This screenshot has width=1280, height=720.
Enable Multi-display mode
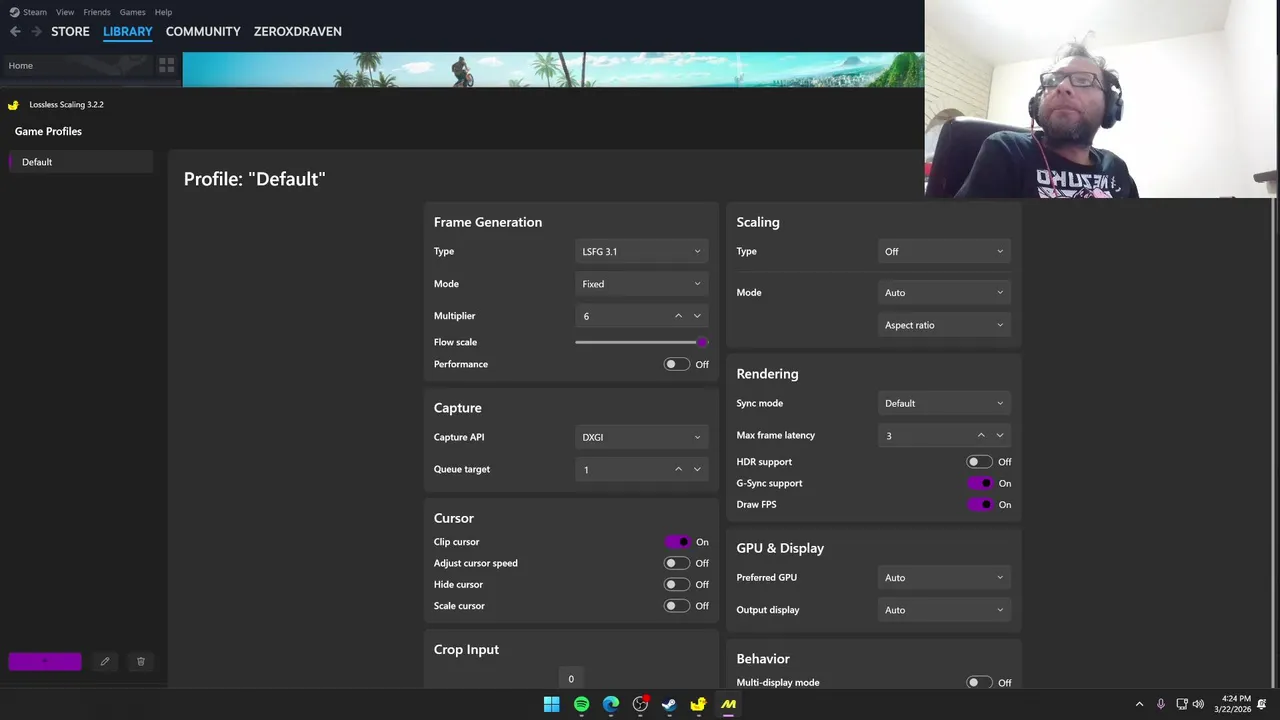click(x=980, y=682)
